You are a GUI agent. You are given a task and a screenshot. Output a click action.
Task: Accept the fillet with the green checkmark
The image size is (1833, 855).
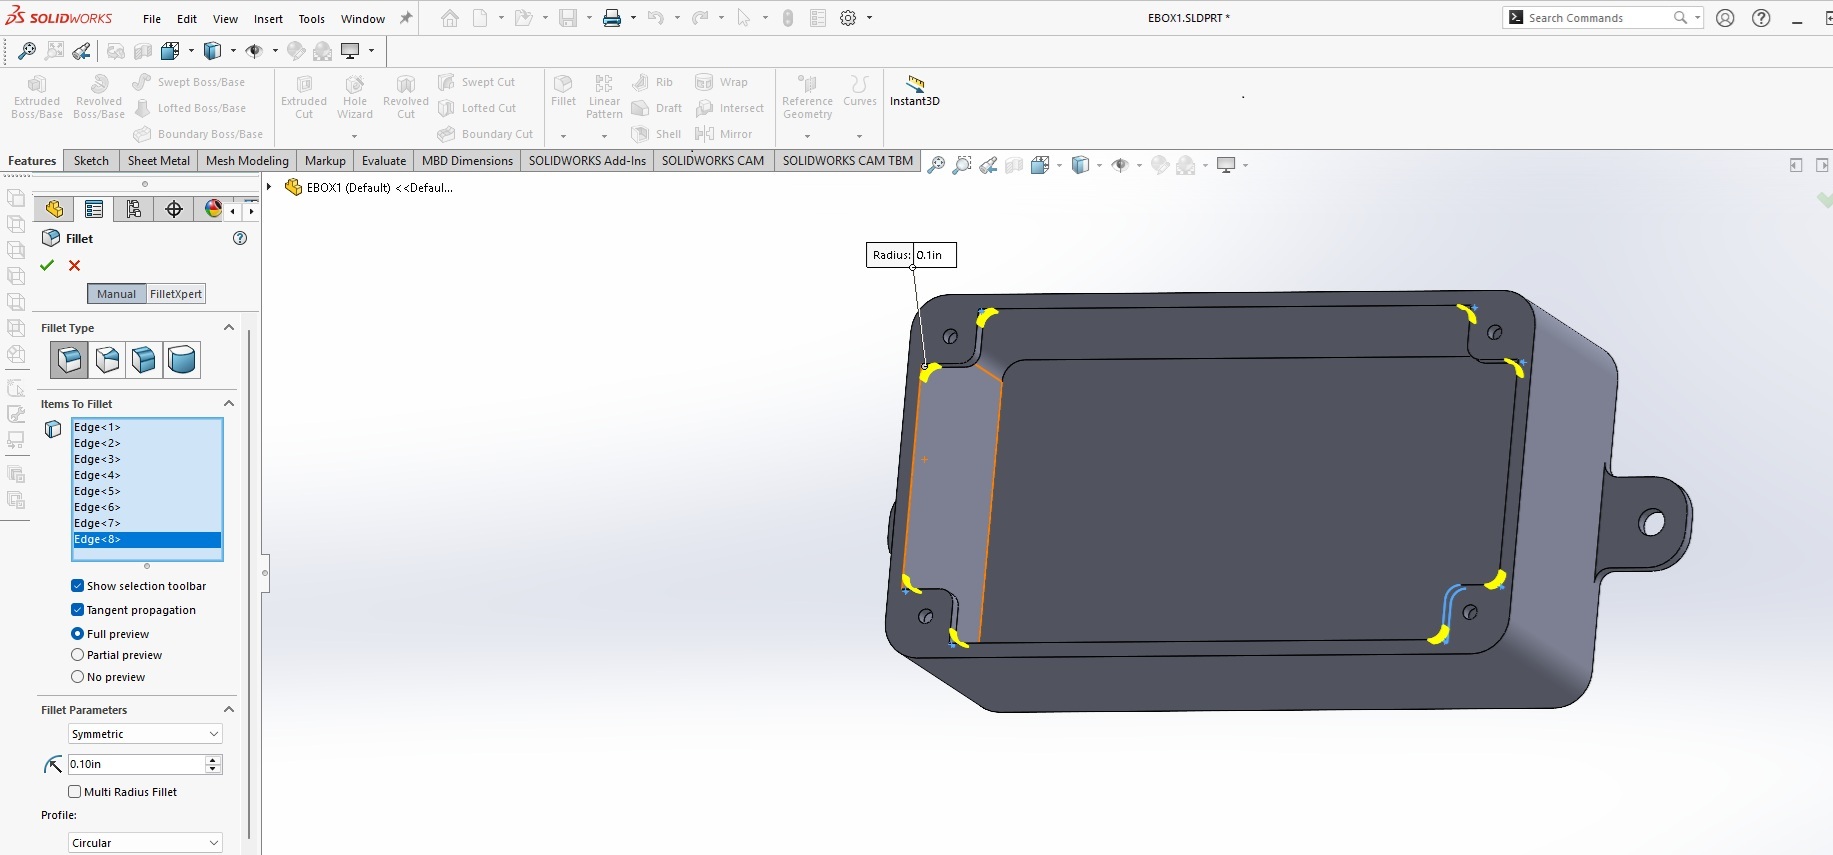[47, 265]
